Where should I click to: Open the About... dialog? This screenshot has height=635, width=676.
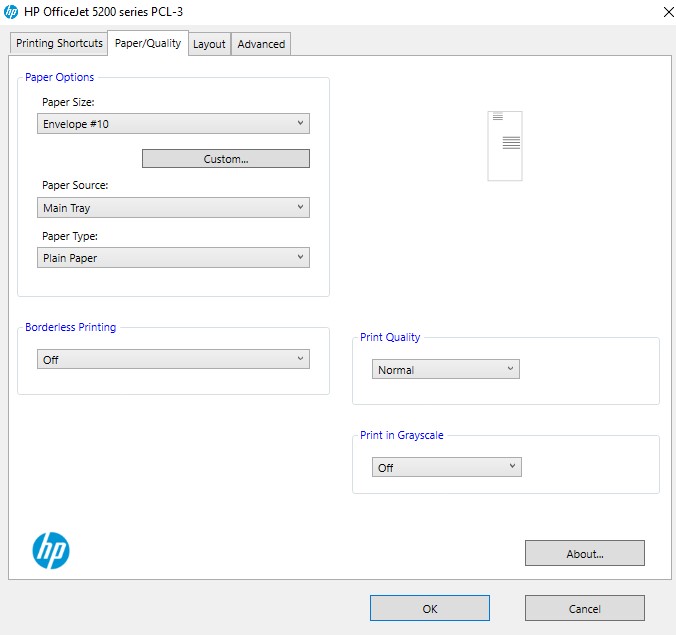[585, 554]
